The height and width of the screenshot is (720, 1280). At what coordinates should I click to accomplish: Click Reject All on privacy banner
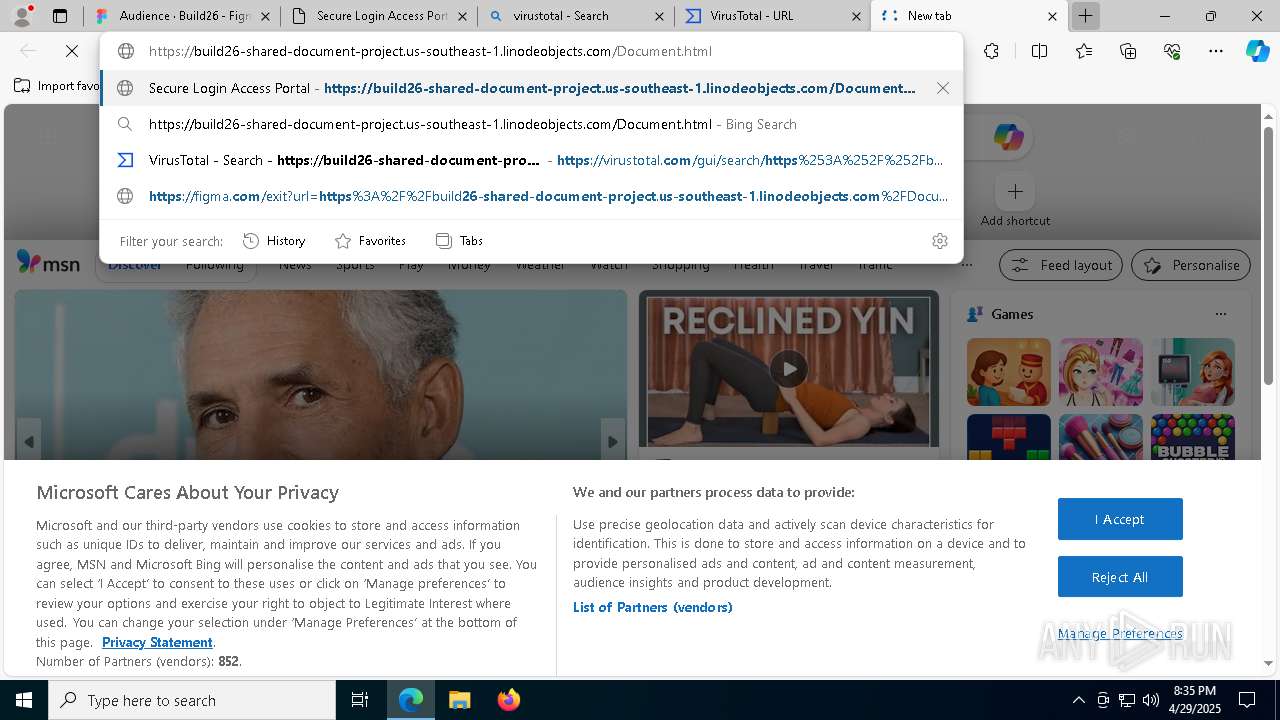pos(1120,577)
